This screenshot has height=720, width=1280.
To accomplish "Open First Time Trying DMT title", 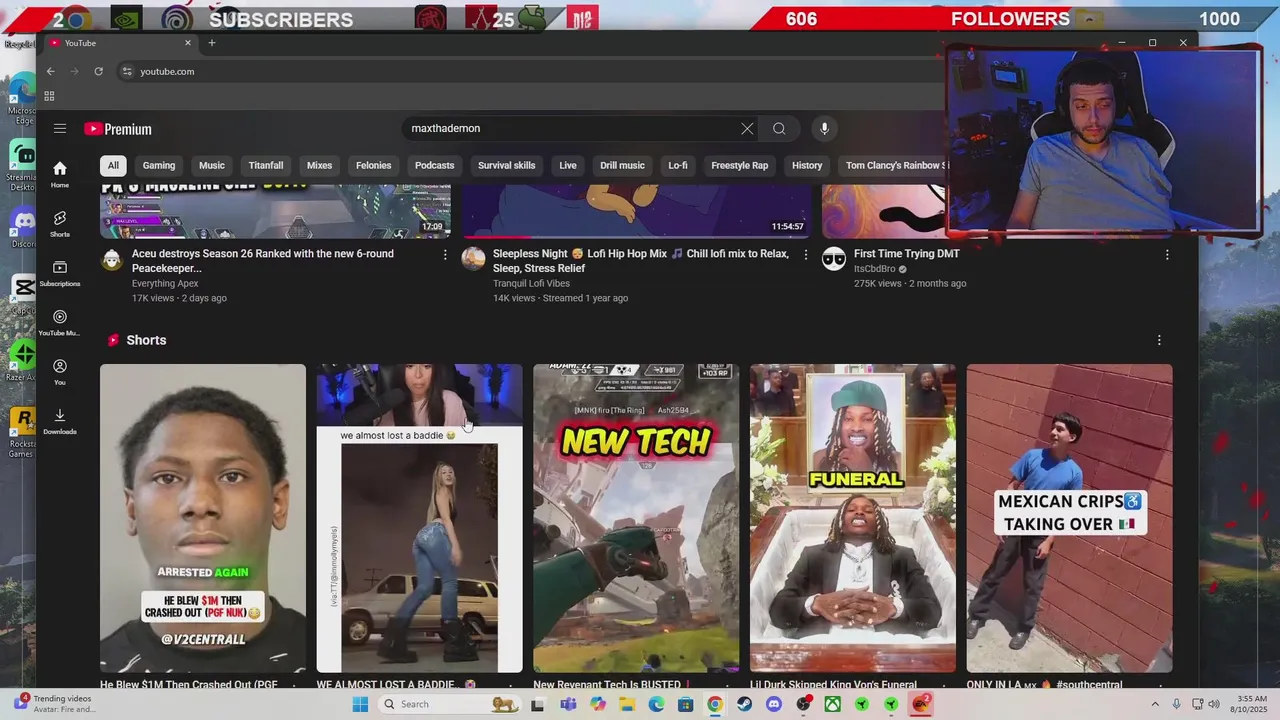I will tap(907, 254).
